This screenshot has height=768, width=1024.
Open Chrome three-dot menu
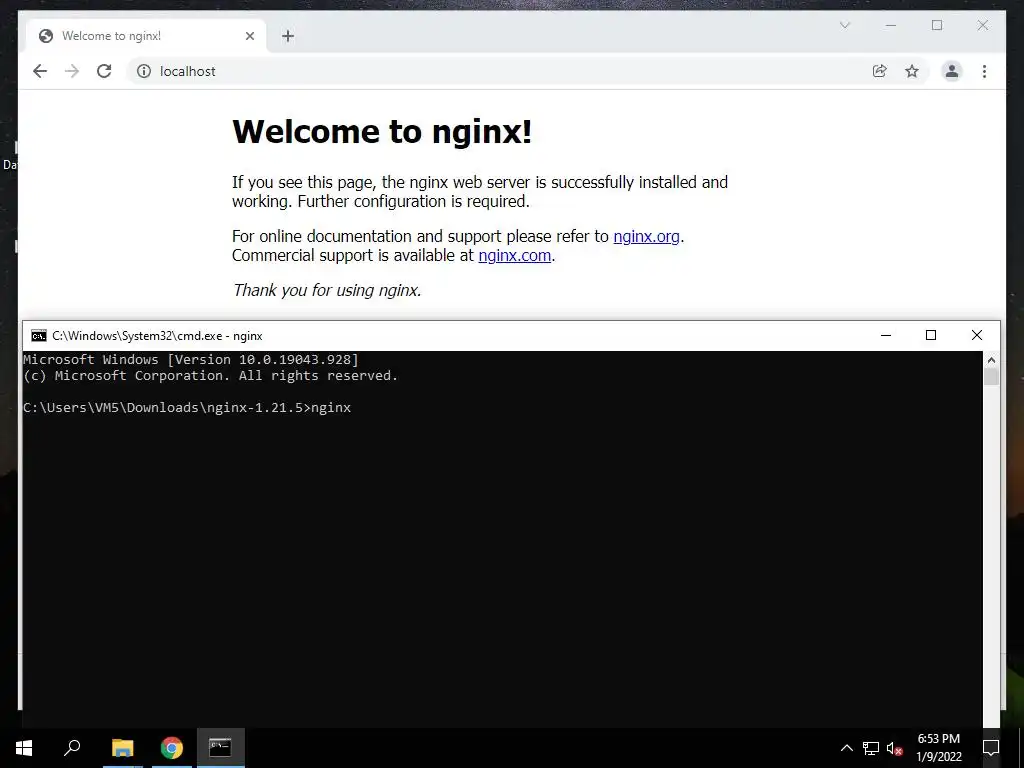984,71
